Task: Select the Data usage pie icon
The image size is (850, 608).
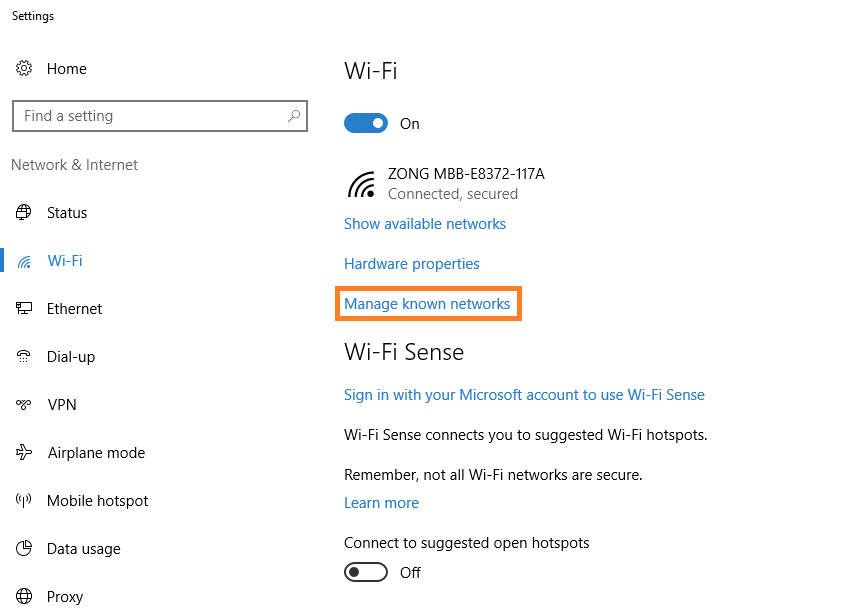Action: pyautogui.click(x=24, y=548)
